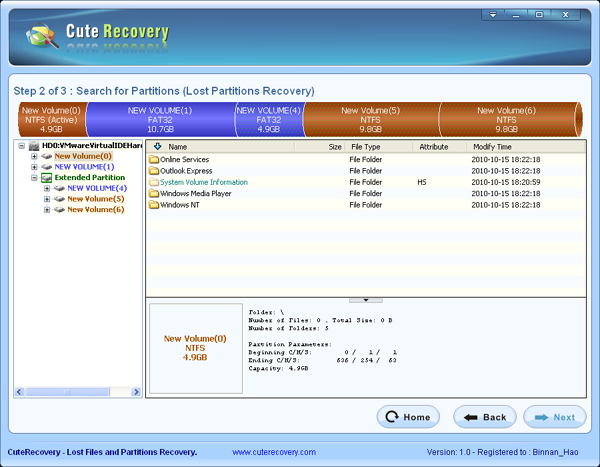Screen dimensions: 600x467
Task: Click Windows Media Player folder icon
Action: [x=154, y=193]
